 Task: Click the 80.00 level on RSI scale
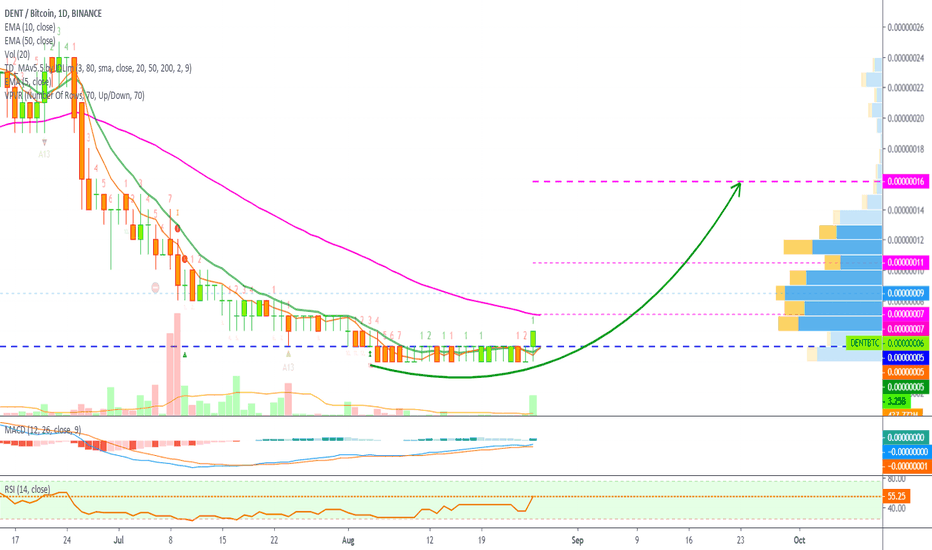coord(896,479)
